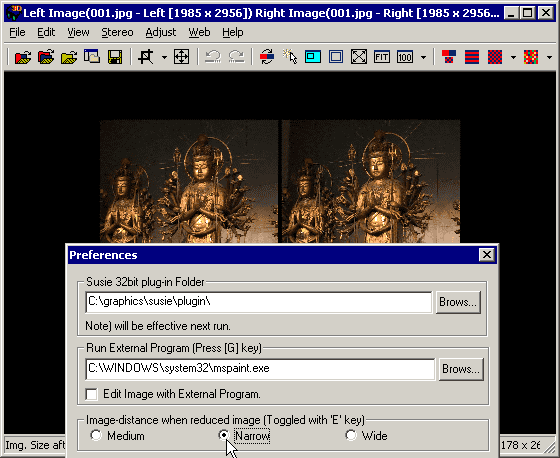Click the external program path field
This screenshot has height=458, width=560.
point(260,369)
